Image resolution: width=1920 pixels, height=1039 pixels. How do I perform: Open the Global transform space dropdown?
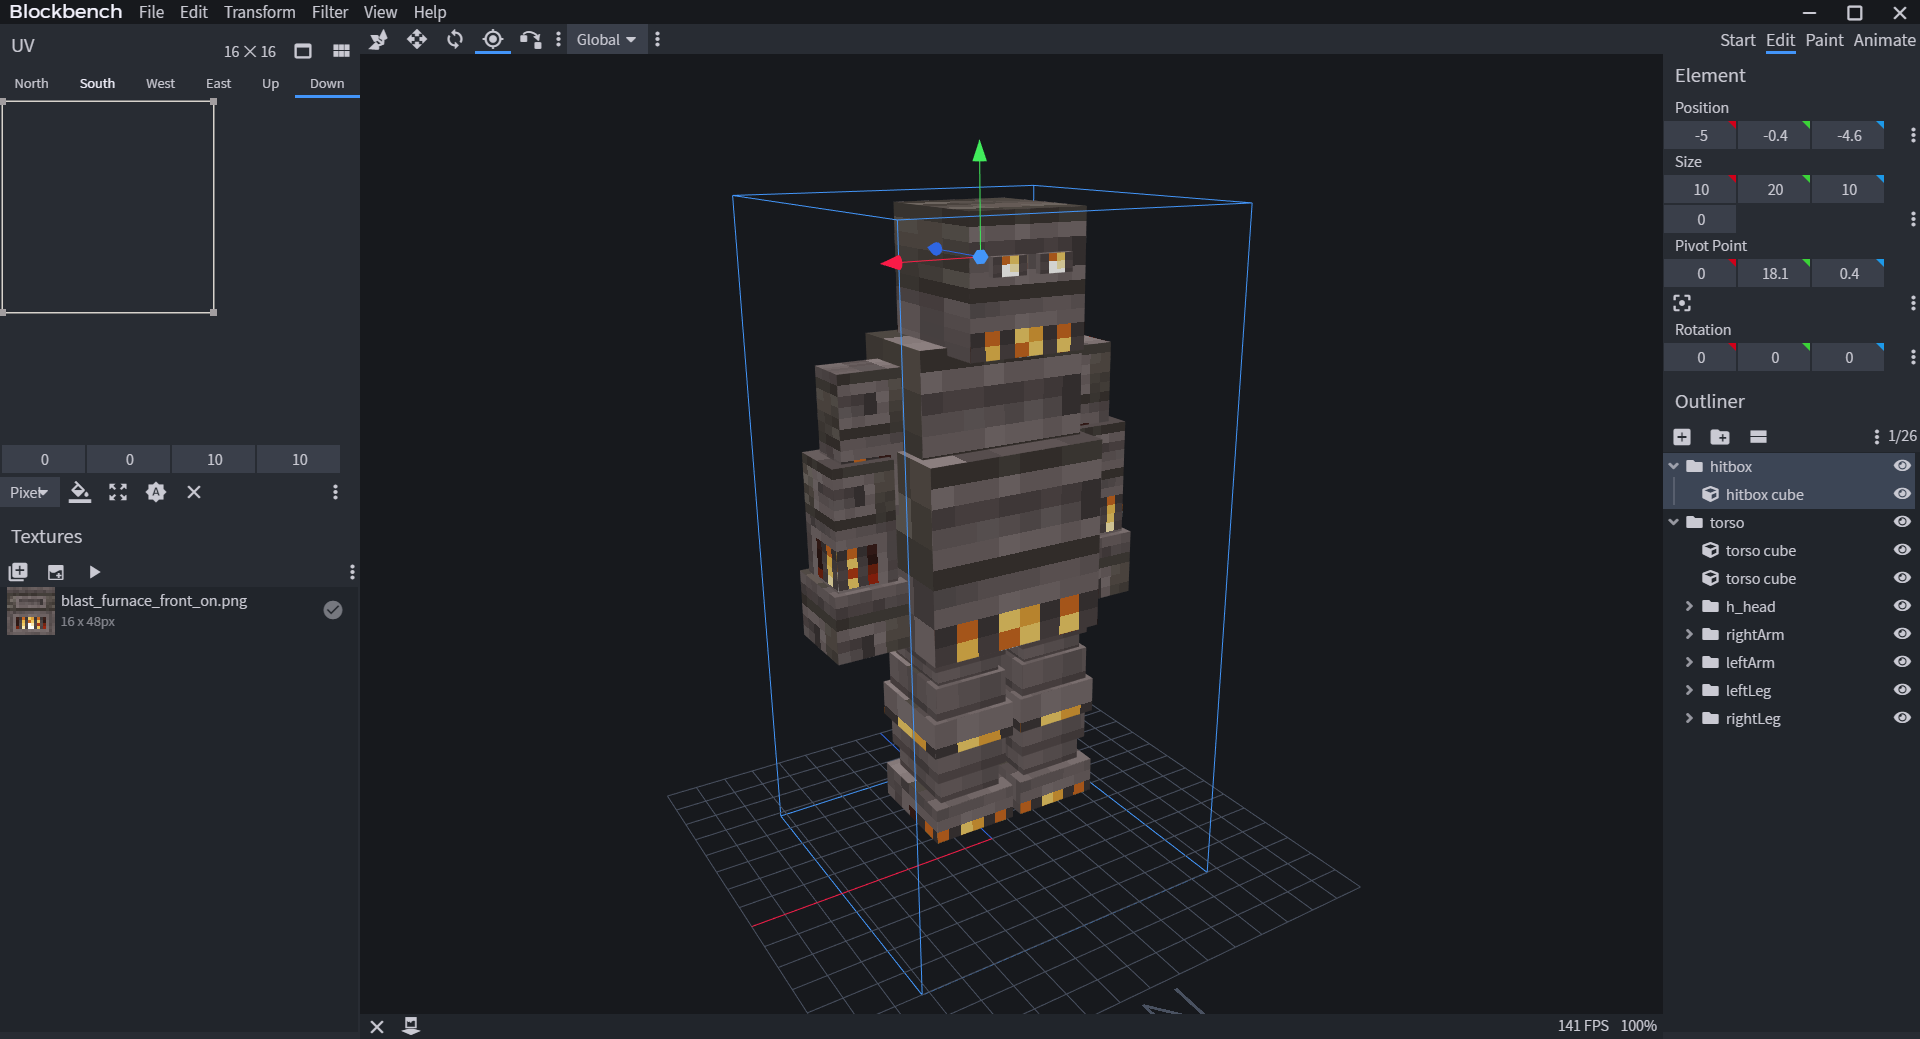[606, 40]
